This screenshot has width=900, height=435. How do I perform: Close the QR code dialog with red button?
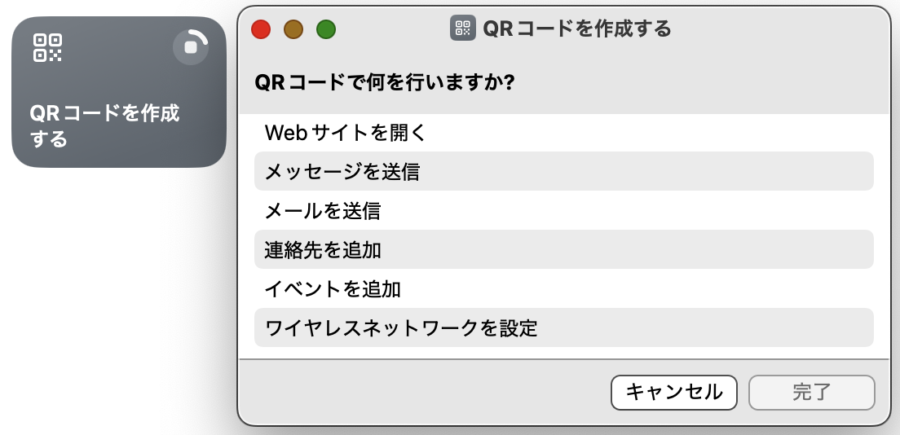[262, 29]
